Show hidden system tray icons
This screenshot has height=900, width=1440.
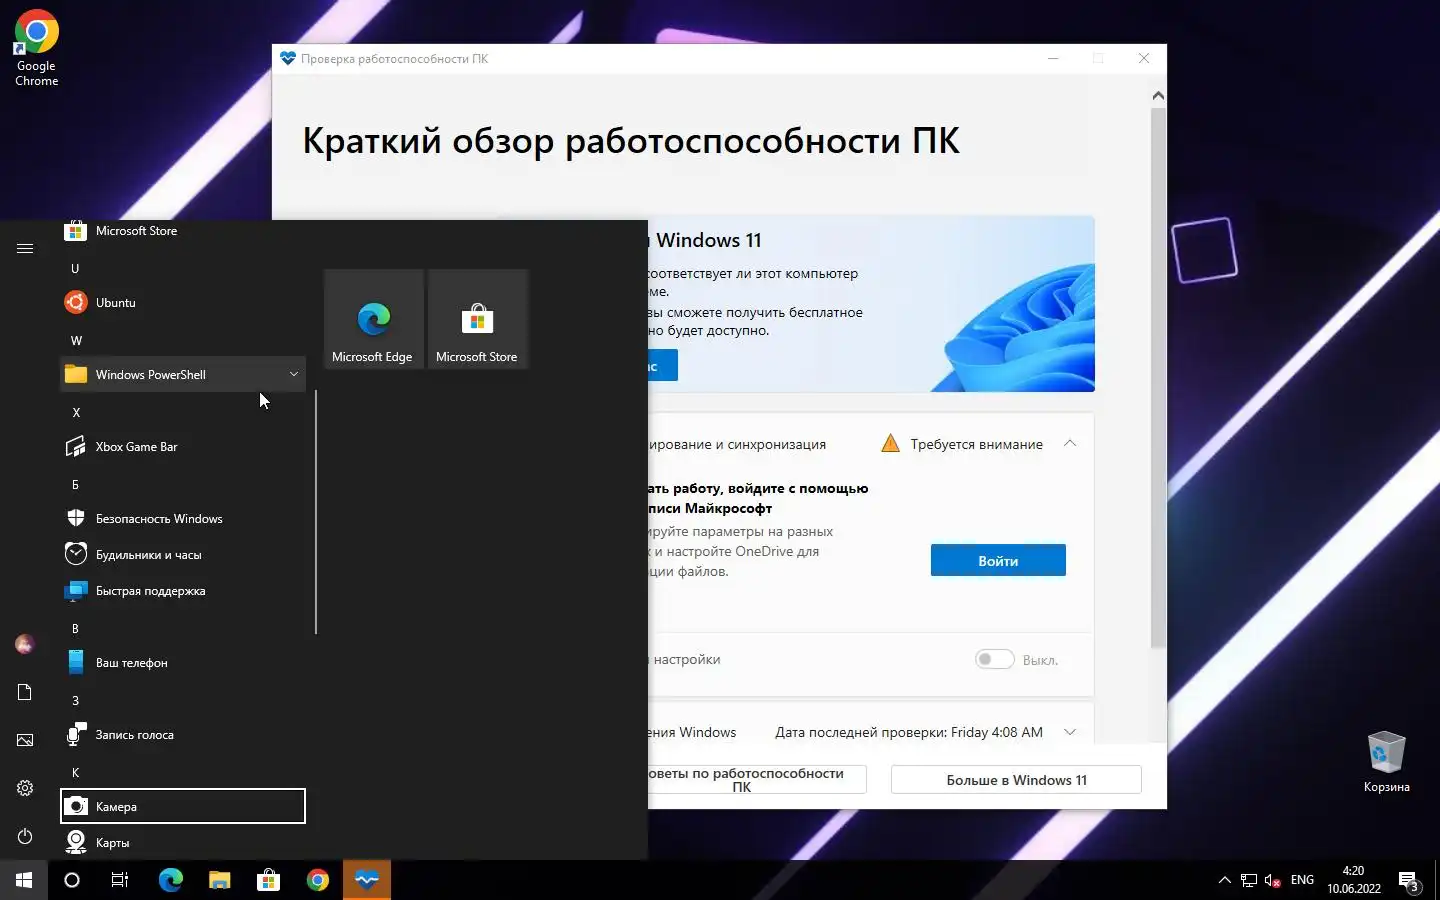[x=1224, y=880]
